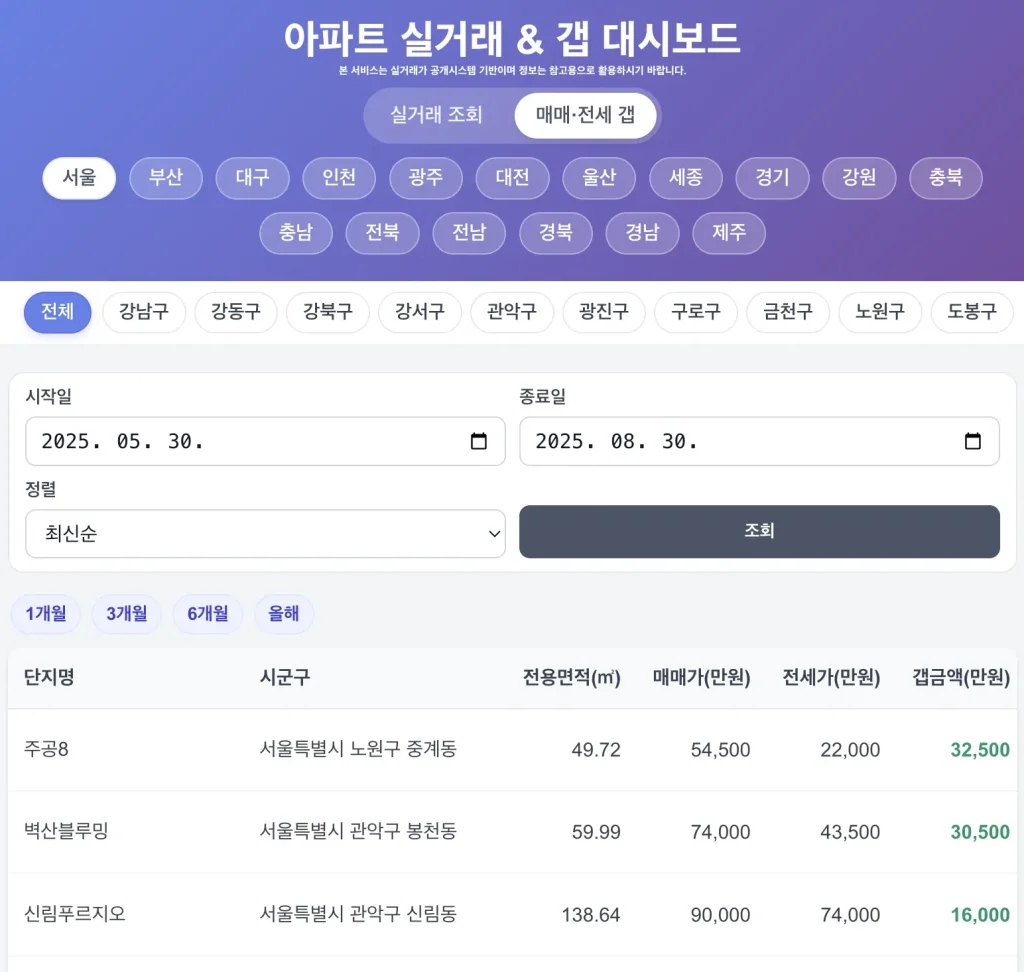The image size is (1024, 972).
Task: Filter by 강동구 district
Action: tap(236, 312)
